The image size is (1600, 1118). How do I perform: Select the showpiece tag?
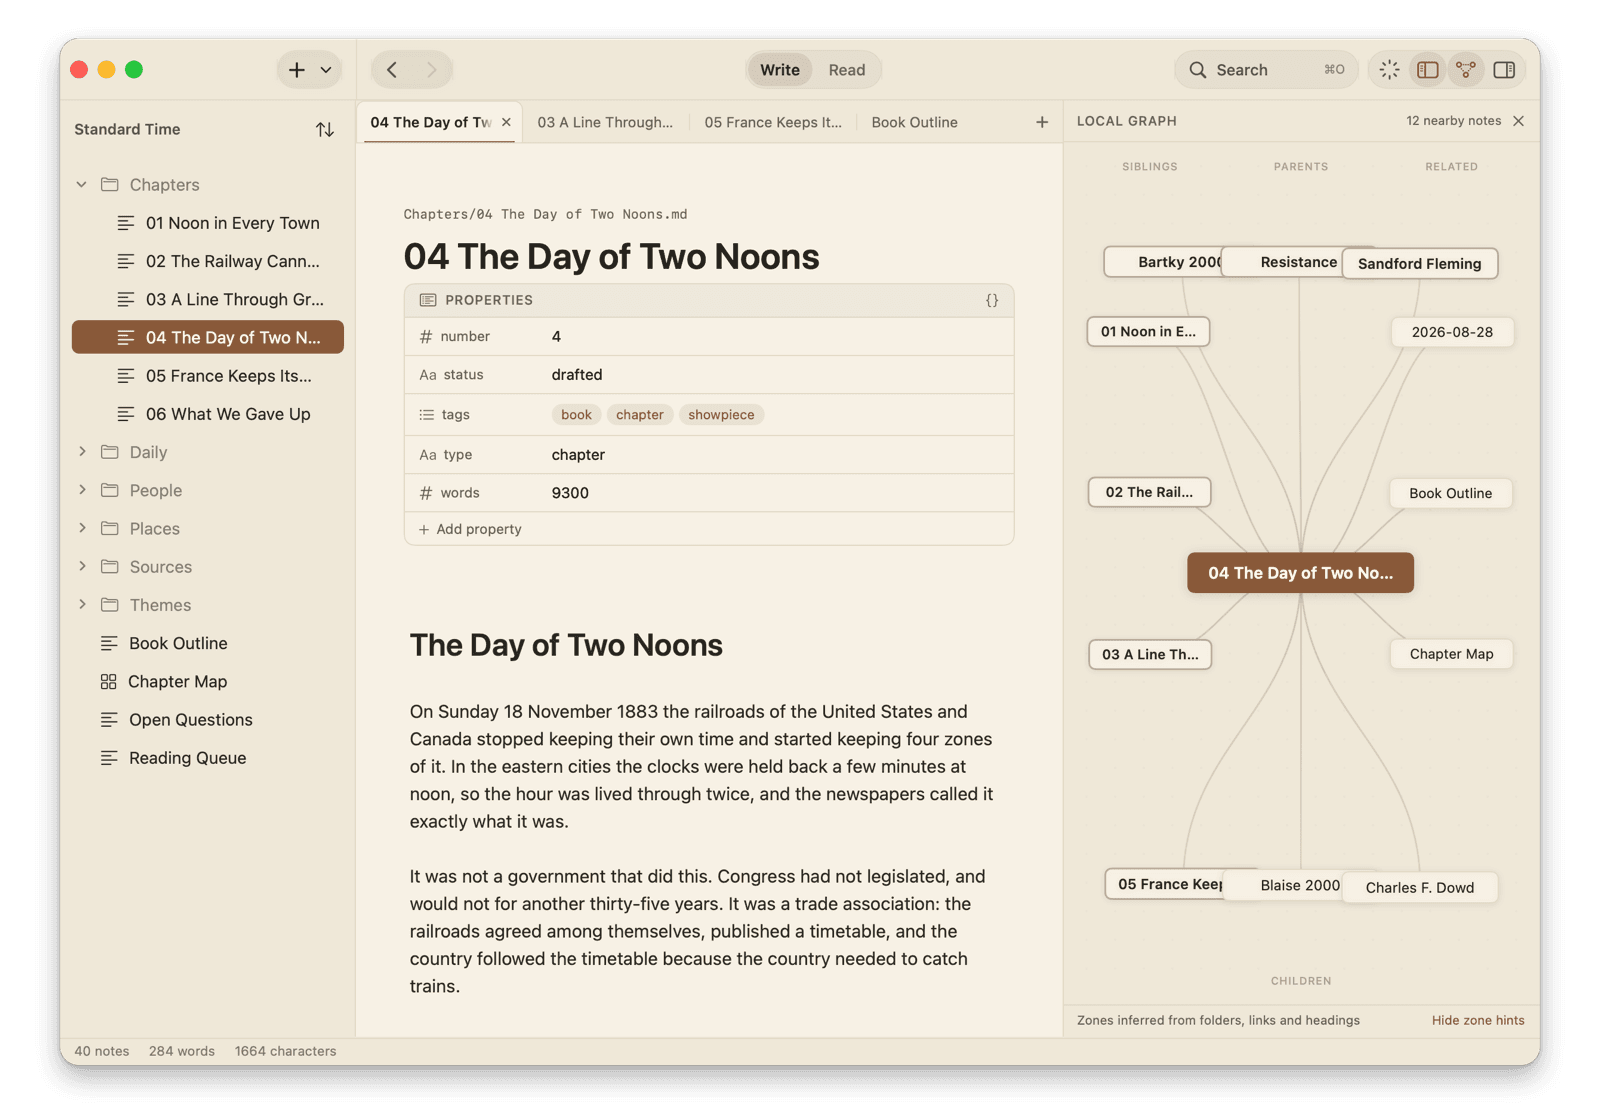point(721,415)
